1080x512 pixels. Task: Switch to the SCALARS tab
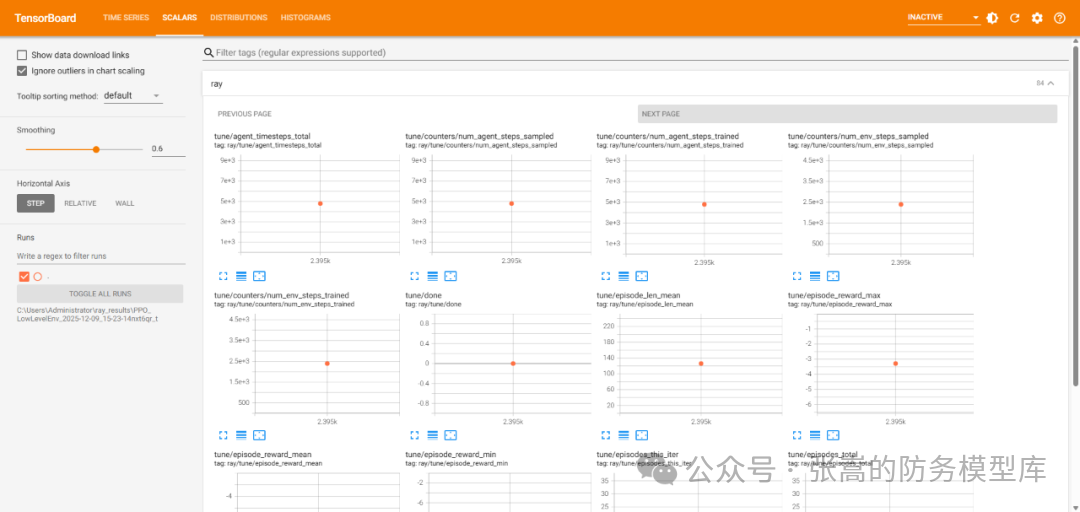click(180, 18)
